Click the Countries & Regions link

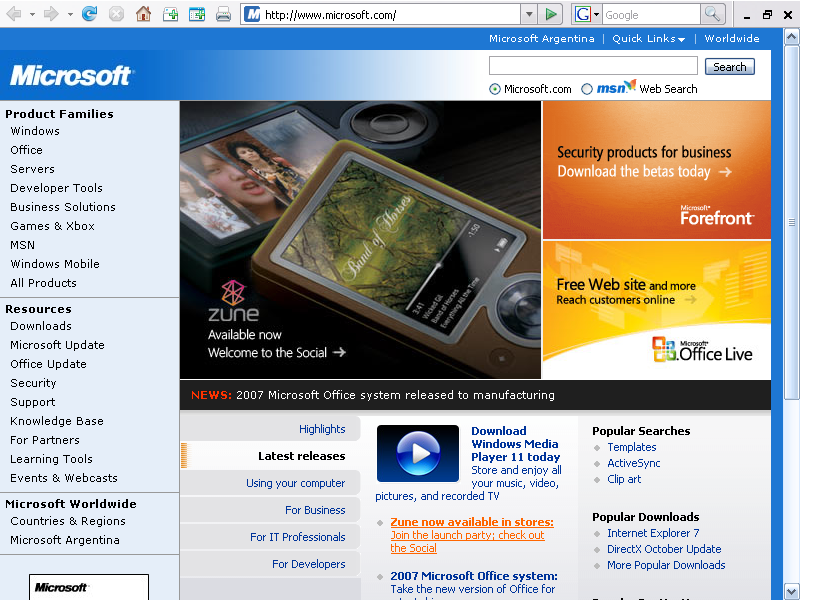coord(68,521)
